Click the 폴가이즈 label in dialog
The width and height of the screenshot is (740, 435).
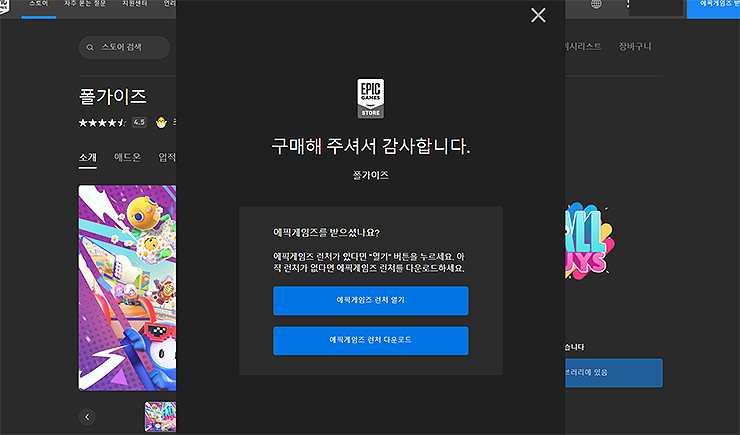click(370, 175)
